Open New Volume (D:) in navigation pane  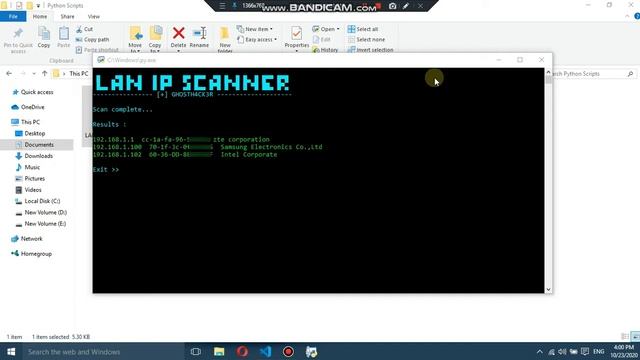click(x=41, y=212)
